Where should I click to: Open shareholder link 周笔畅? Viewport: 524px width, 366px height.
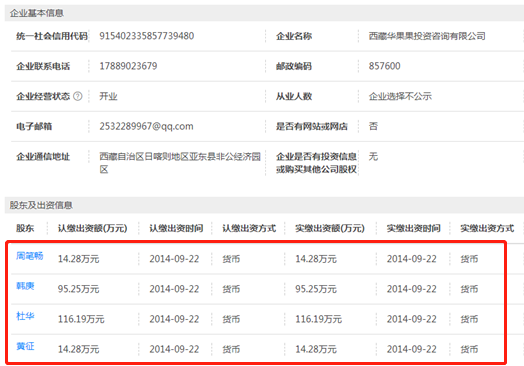pyautogui.click(x=30, y=256)
